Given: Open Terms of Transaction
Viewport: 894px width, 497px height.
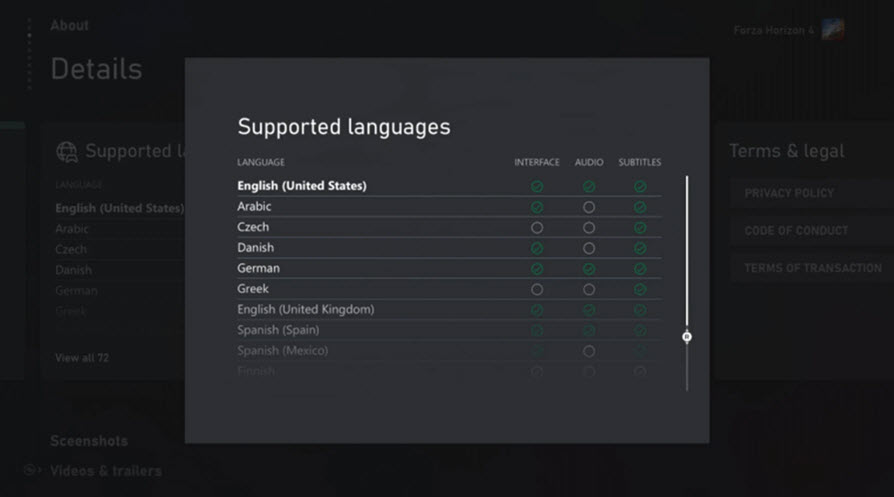Looking at the screenshot, I should click(812, 268).
